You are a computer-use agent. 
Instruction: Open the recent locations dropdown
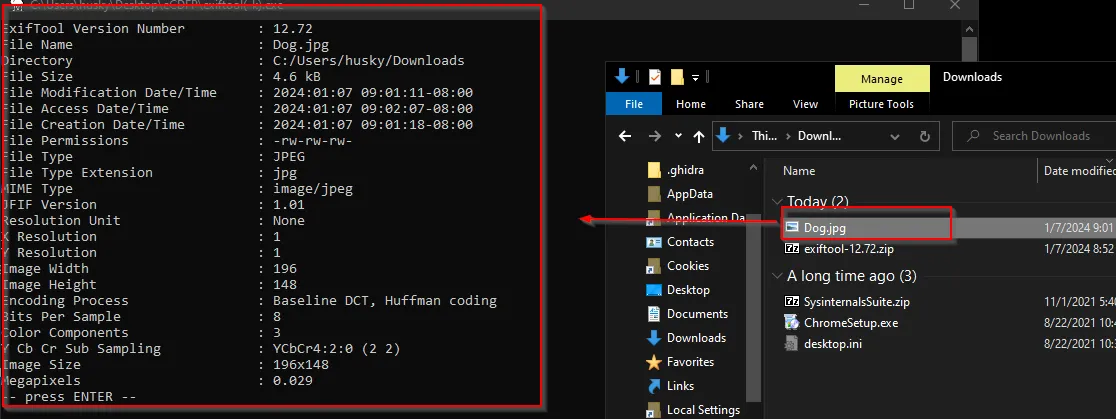click(x=679, y=136)
